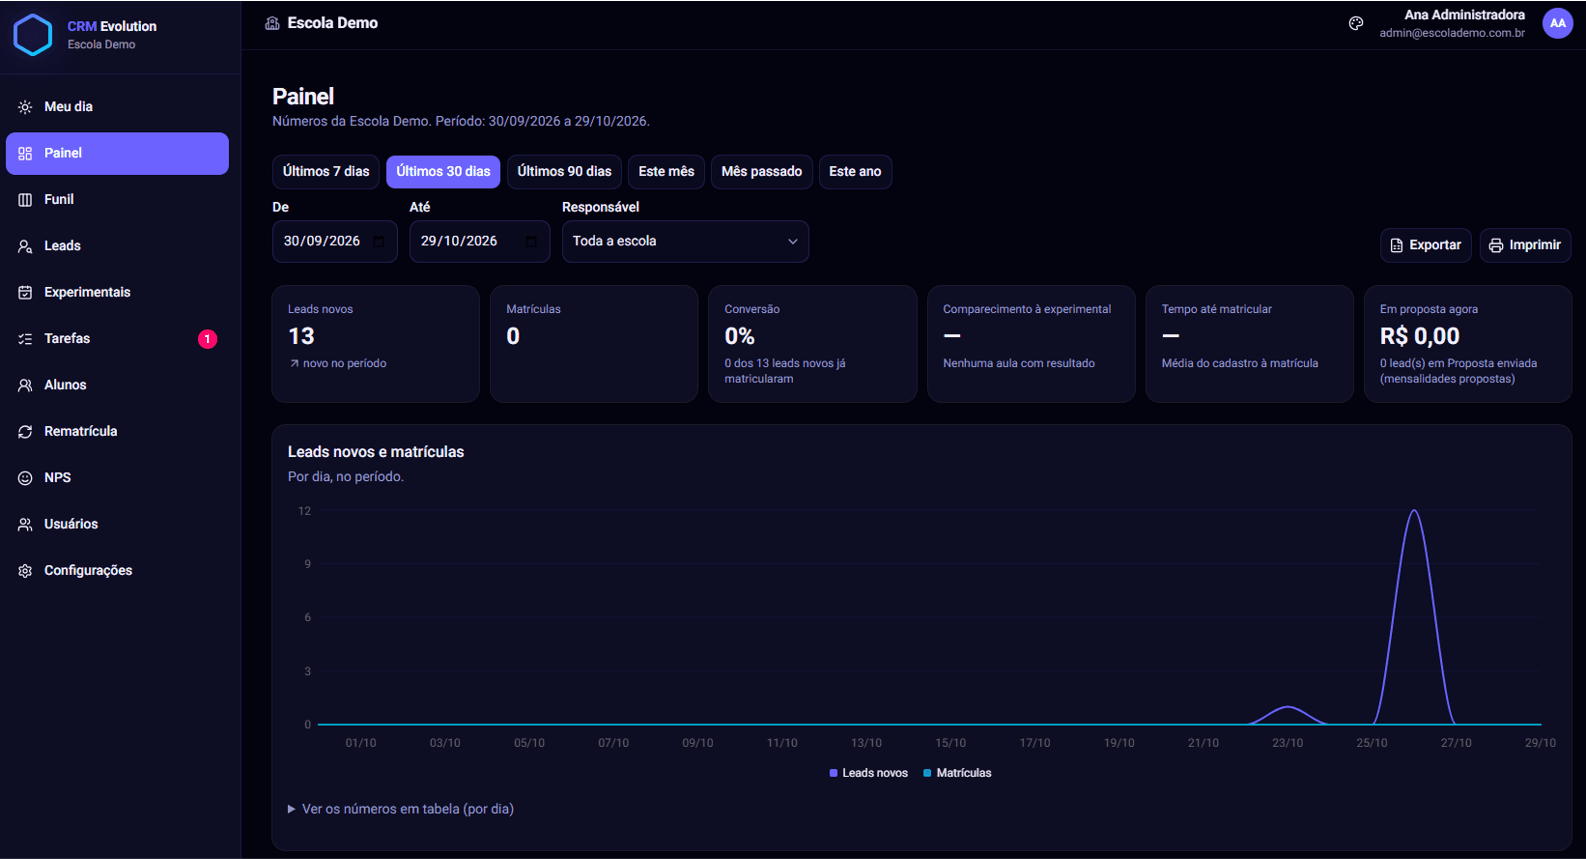Click the grid icon beside Painel
This screenshot has width=1586, height=859.
click(25, 153)
